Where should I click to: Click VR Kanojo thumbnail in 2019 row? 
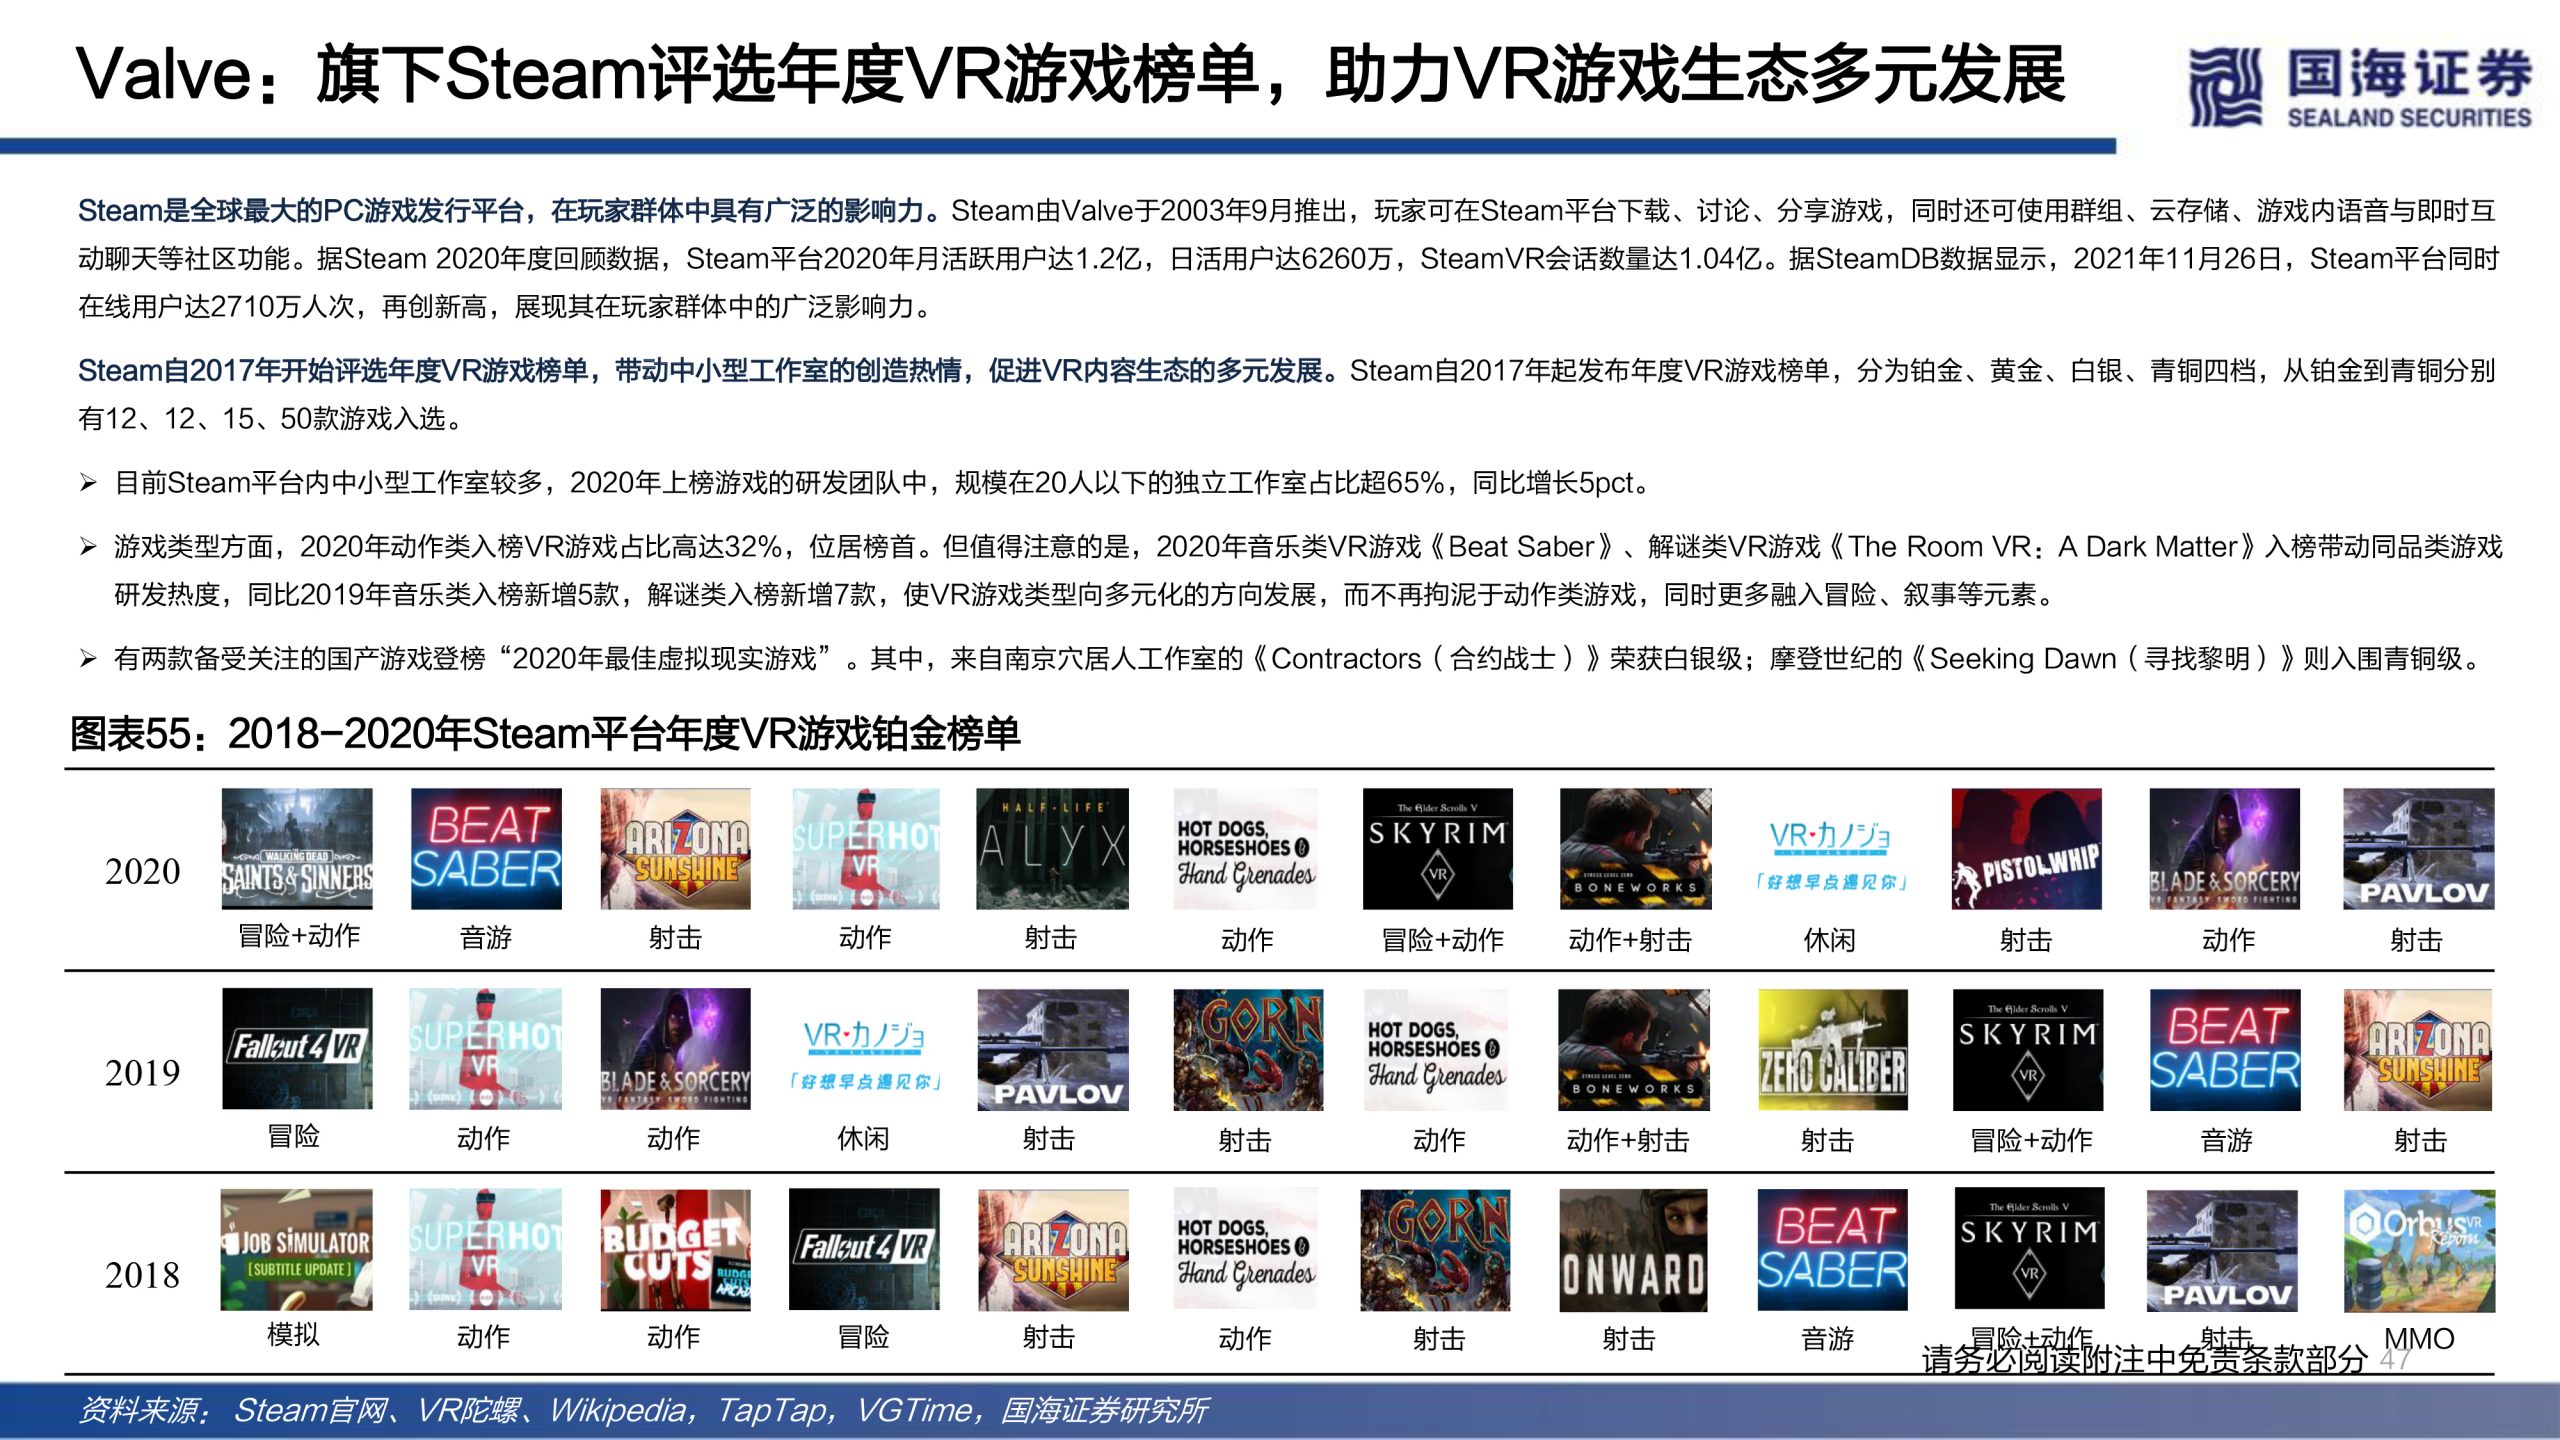(865, 1054)
